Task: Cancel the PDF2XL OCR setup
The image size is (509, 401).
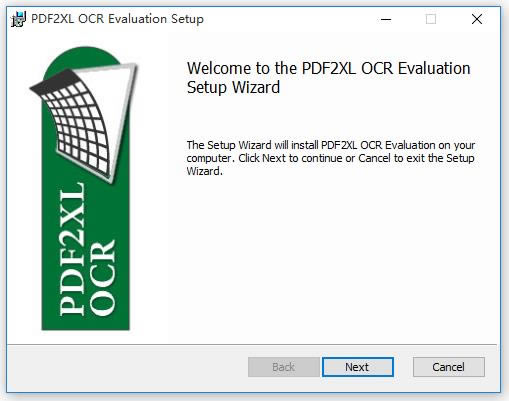Action: (449, 367)
